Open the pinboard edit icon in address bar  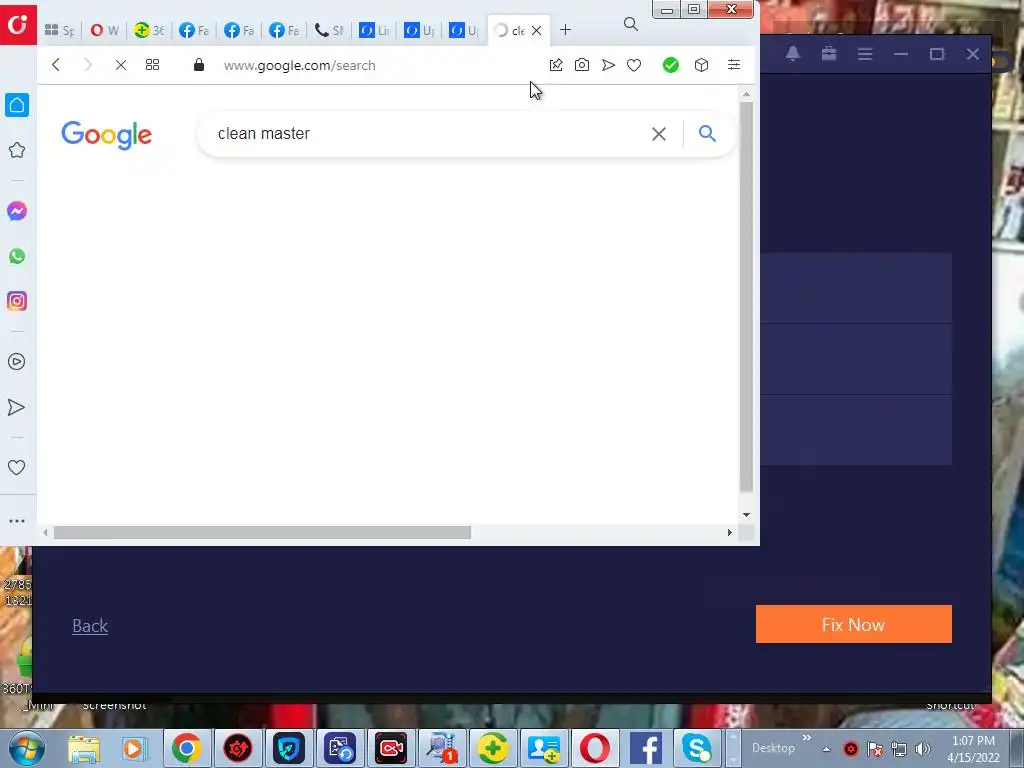556,65
